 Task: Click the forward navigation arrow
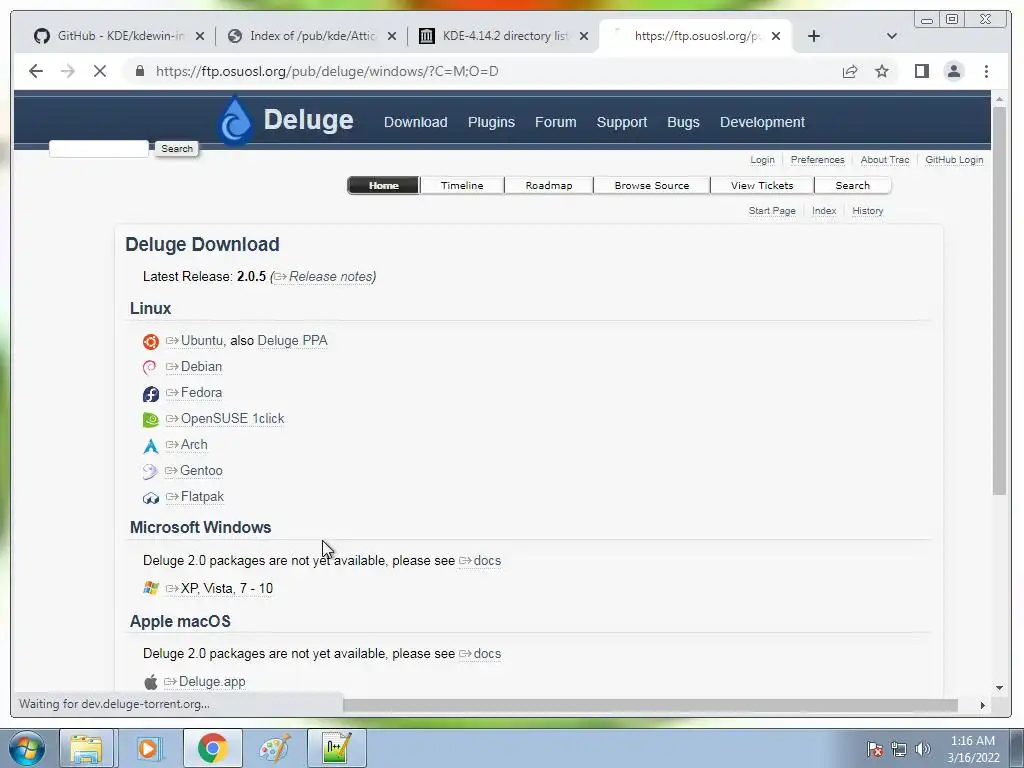coord(68,71)
